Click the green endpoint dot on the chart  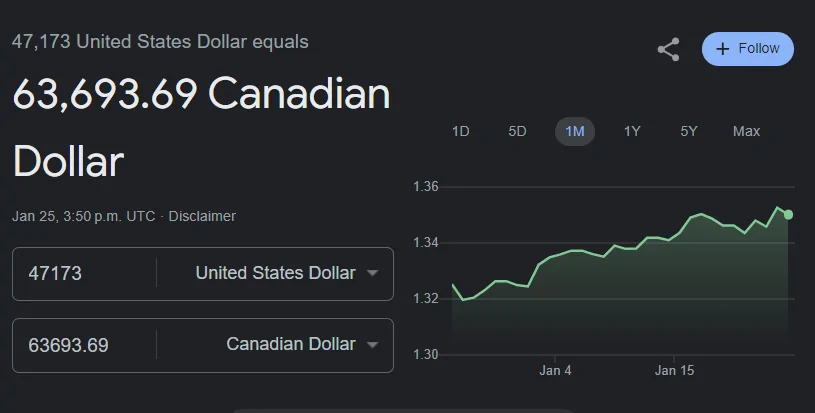788,215
